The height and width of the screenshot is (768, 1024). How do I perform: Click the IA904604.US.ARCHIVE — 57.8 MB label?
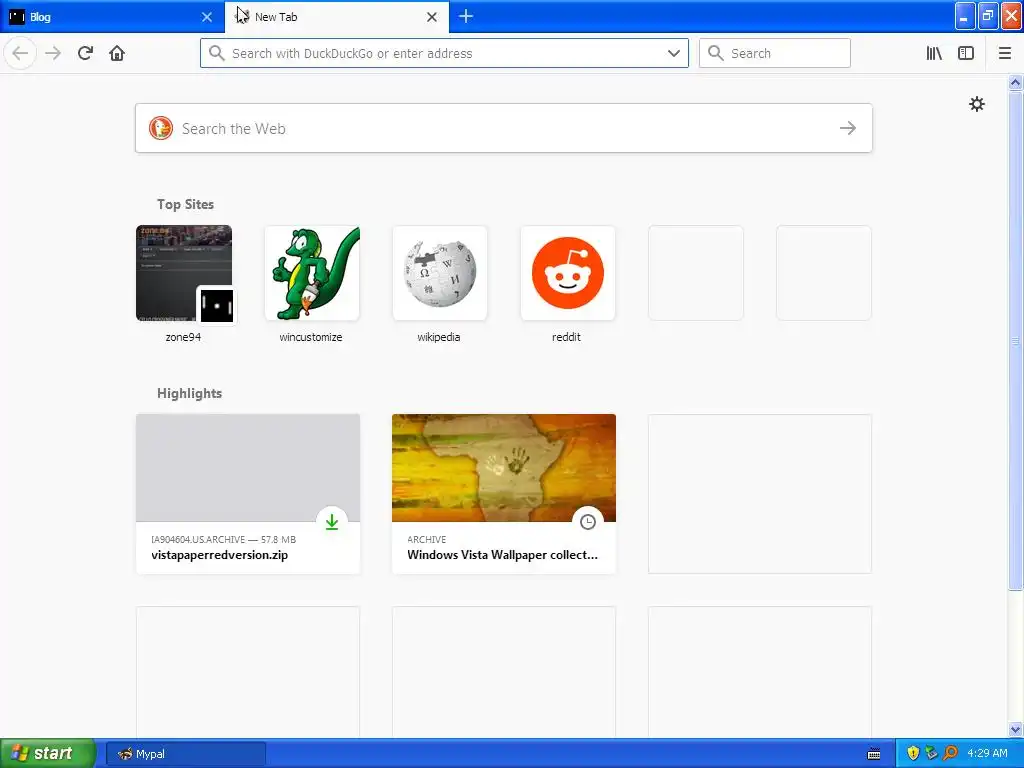[x=223, y=539]
